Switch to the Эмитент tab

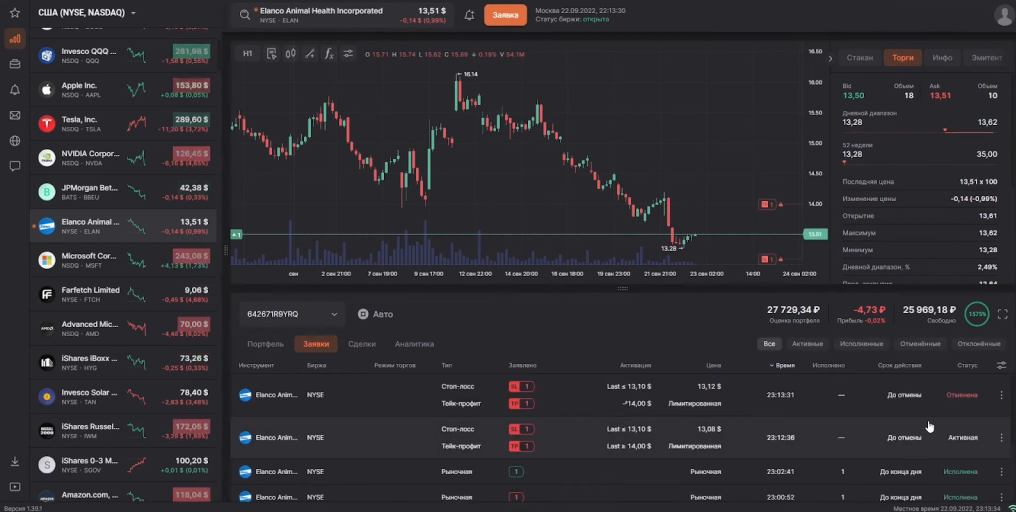[x=986, y=58]
